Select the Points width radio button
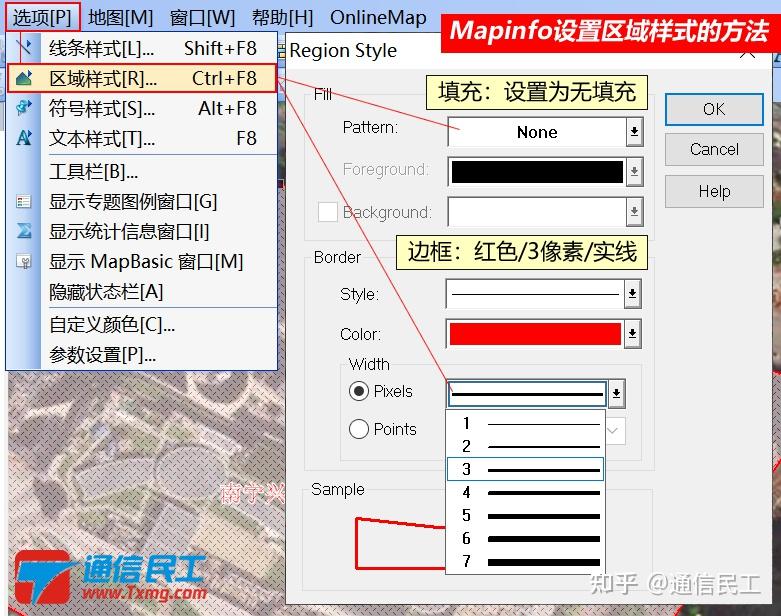The image size is (781, 616). (359, 429)
